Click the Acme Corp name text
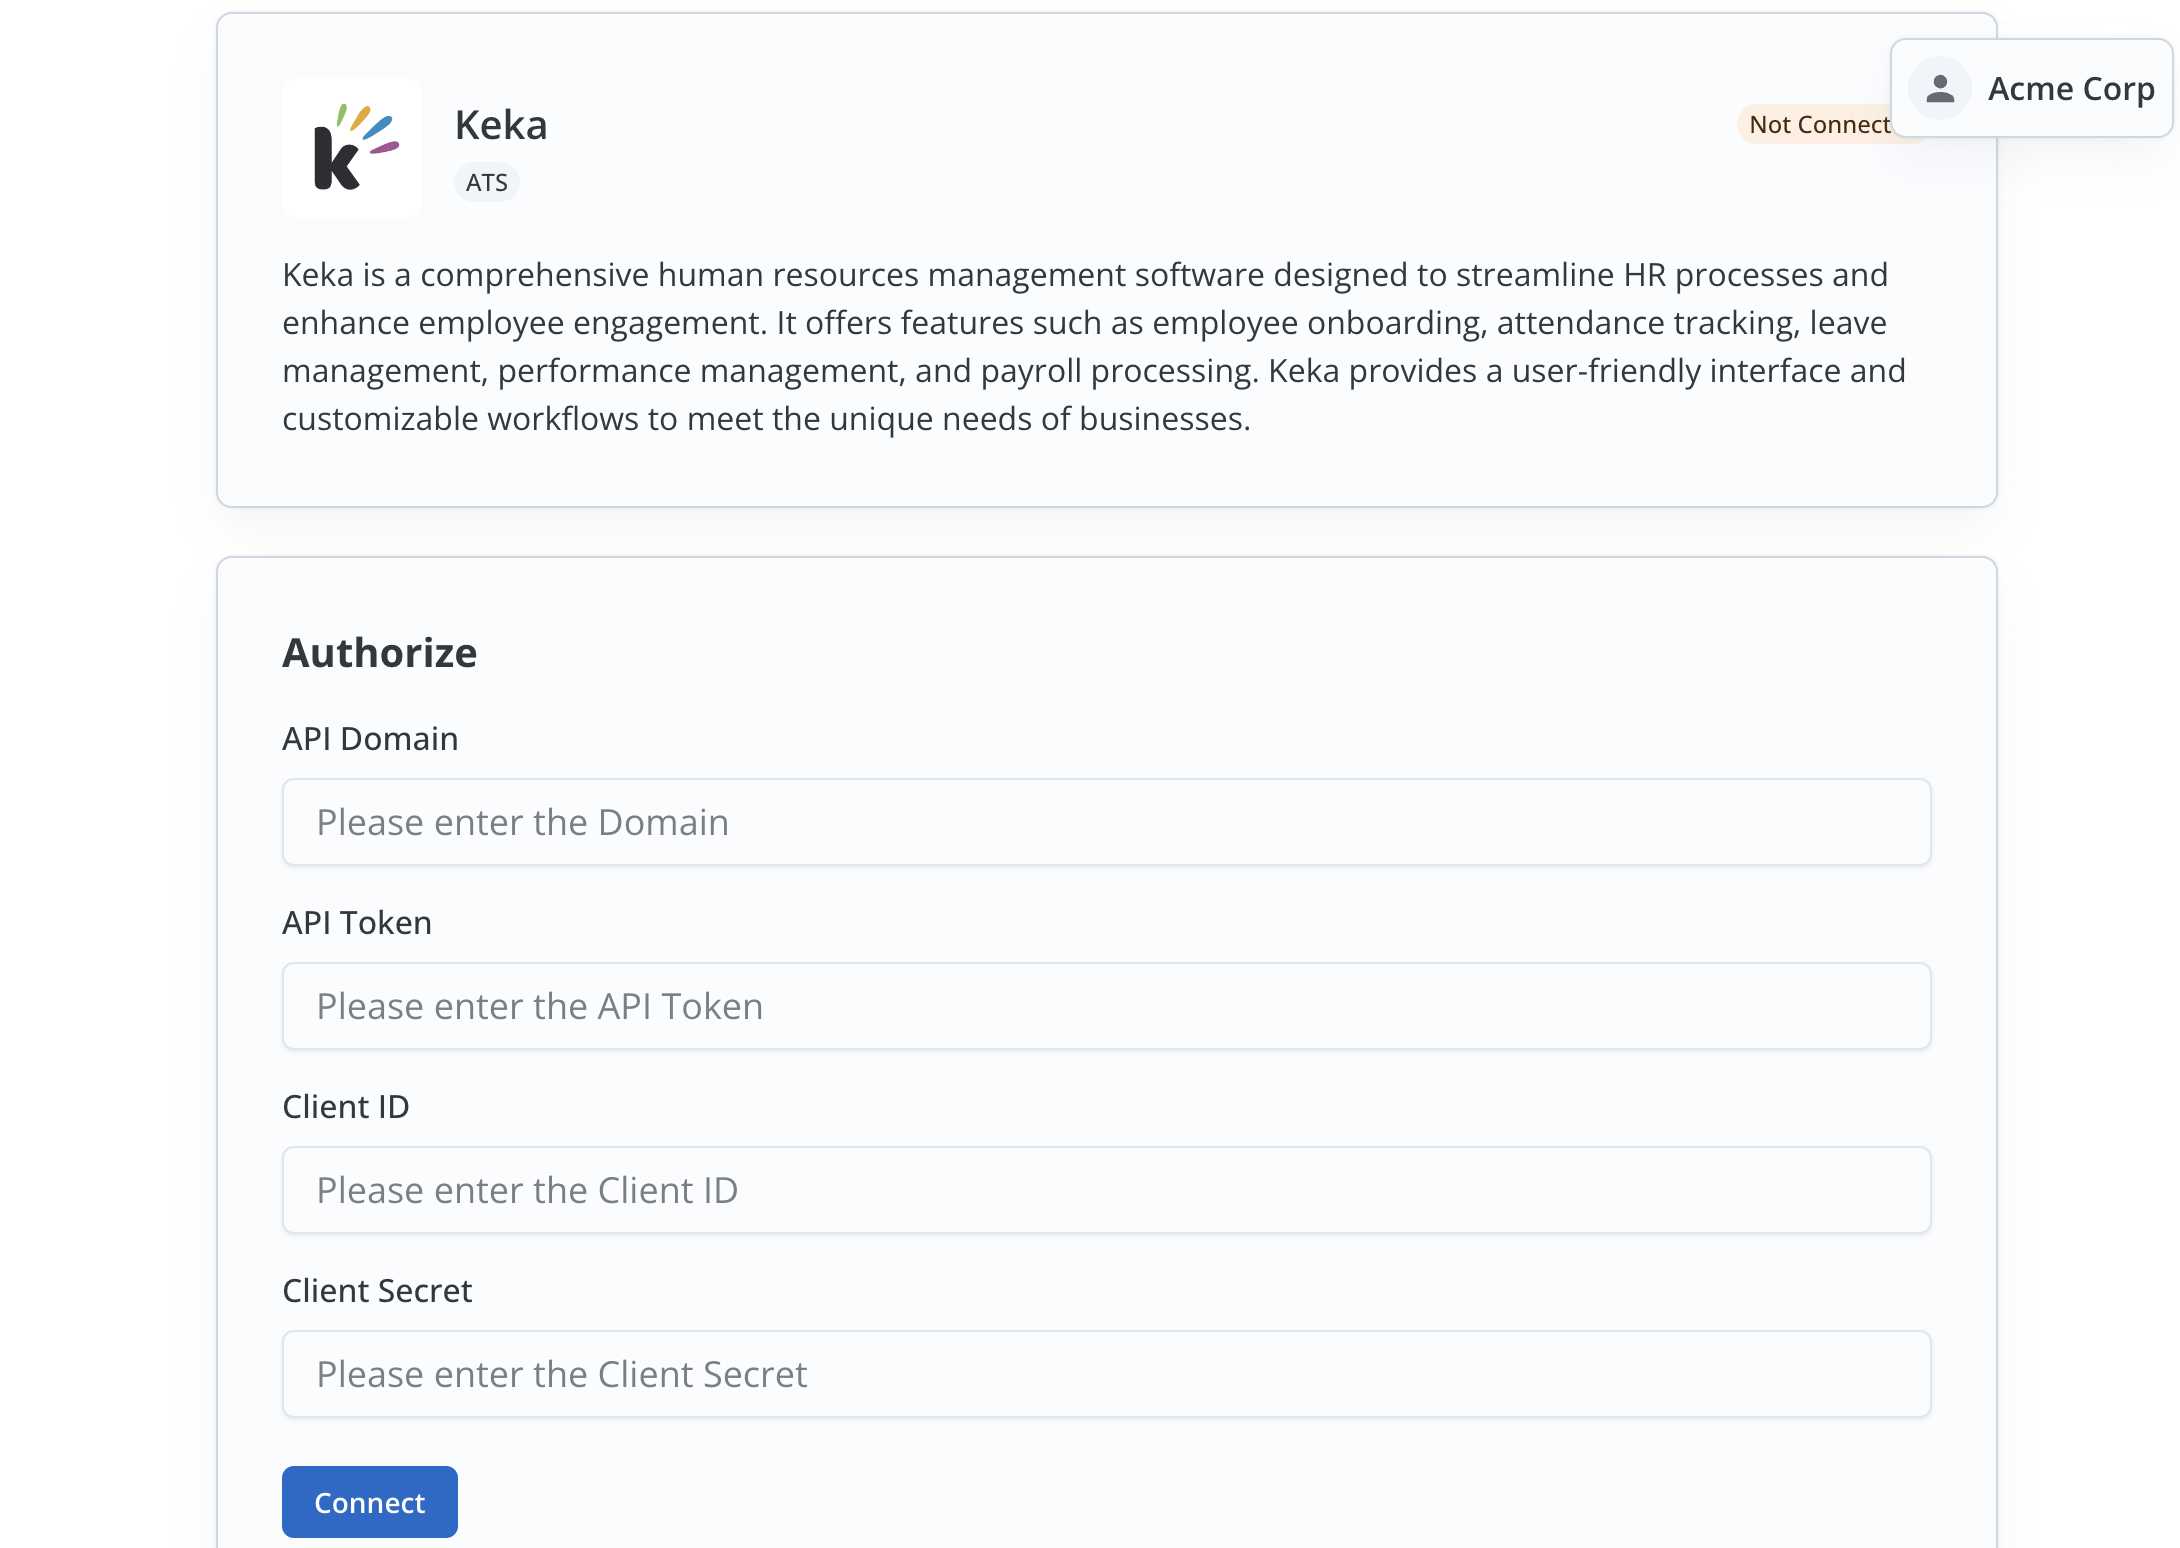The height and width of the screenshot is (1548, 2180). [2071, 89]
